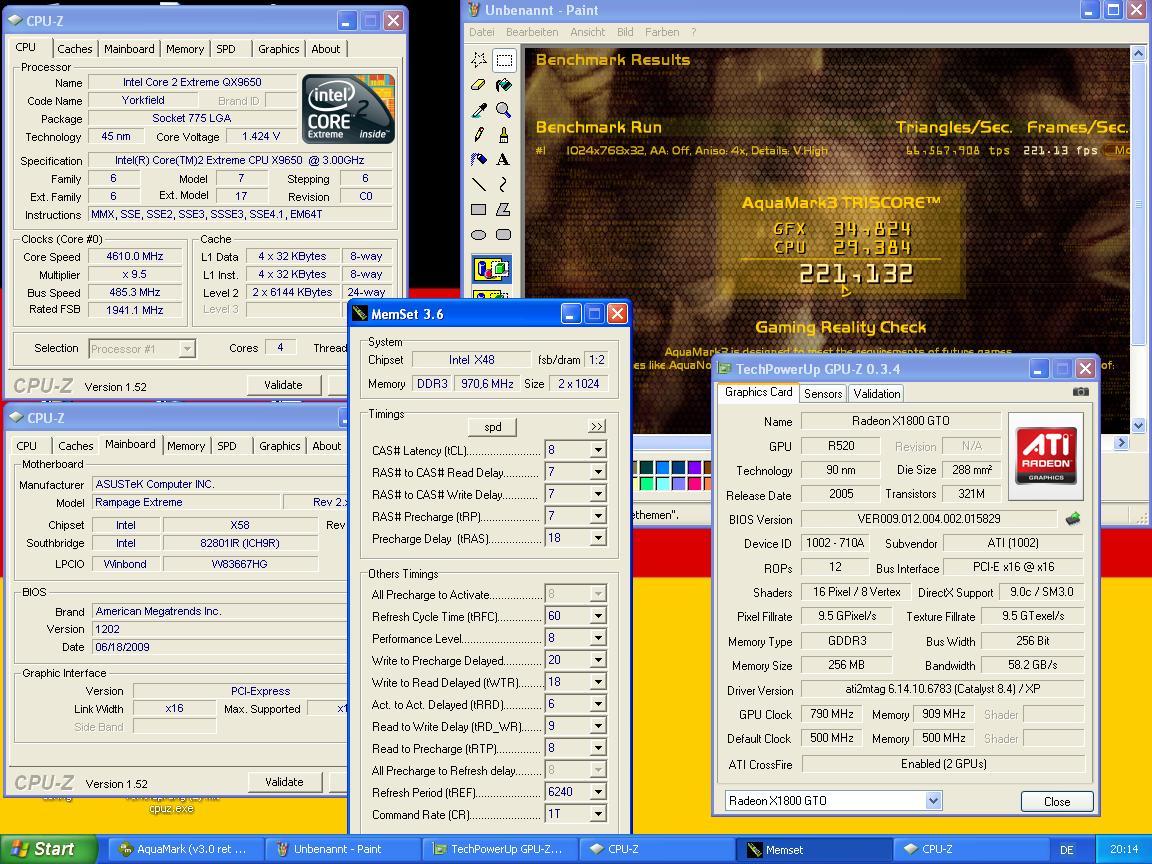The image size is (1152, 864).
Task: Click the BIOS save chip icon in GPU-Z
Action: [1073, 519]
